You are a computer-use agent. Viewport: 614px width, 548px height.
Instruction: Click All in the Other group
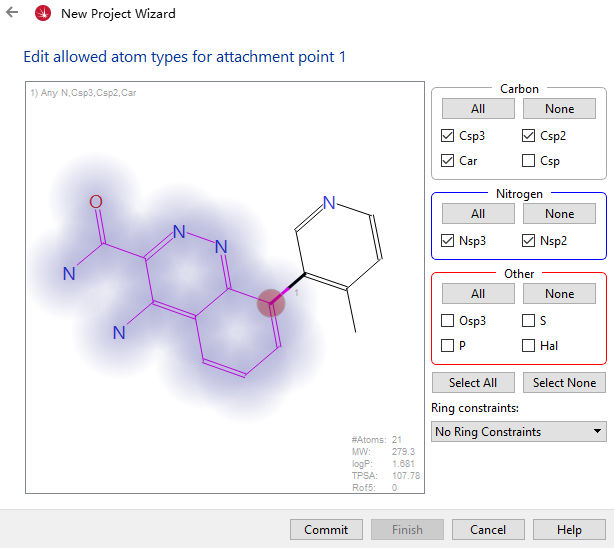(478, 293)
